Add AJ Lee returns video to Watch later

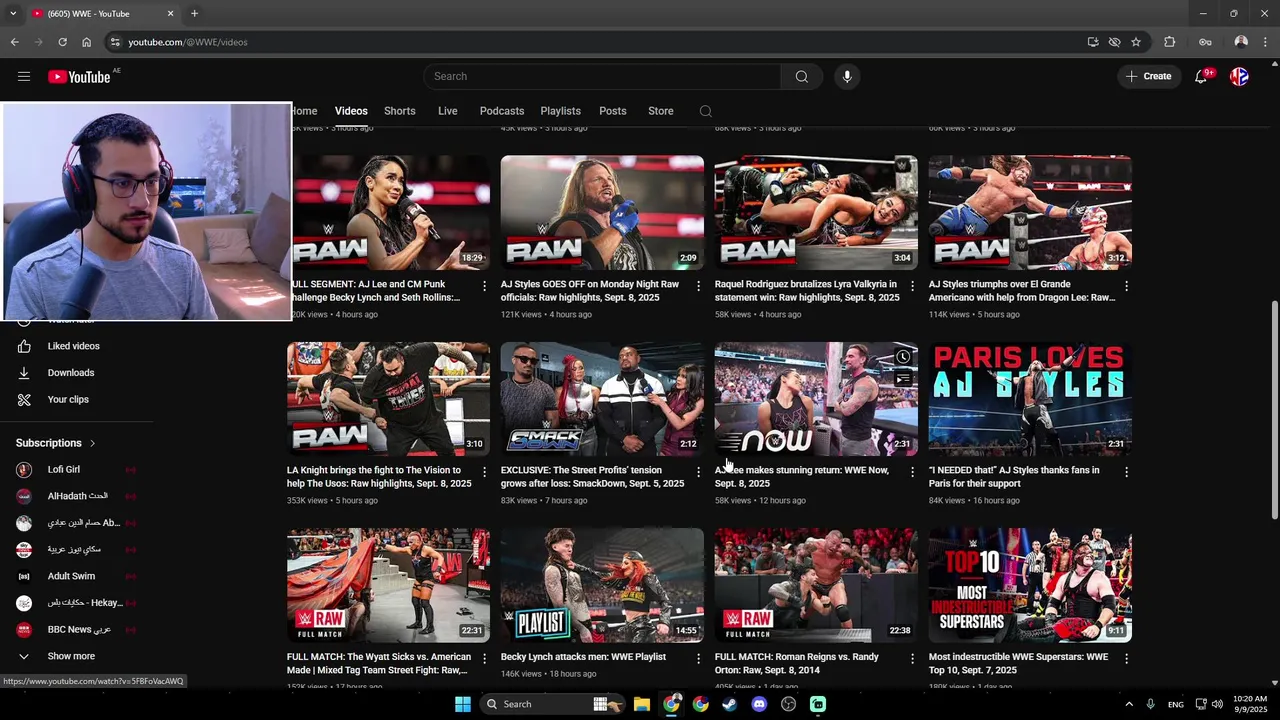tap(903, 357)
